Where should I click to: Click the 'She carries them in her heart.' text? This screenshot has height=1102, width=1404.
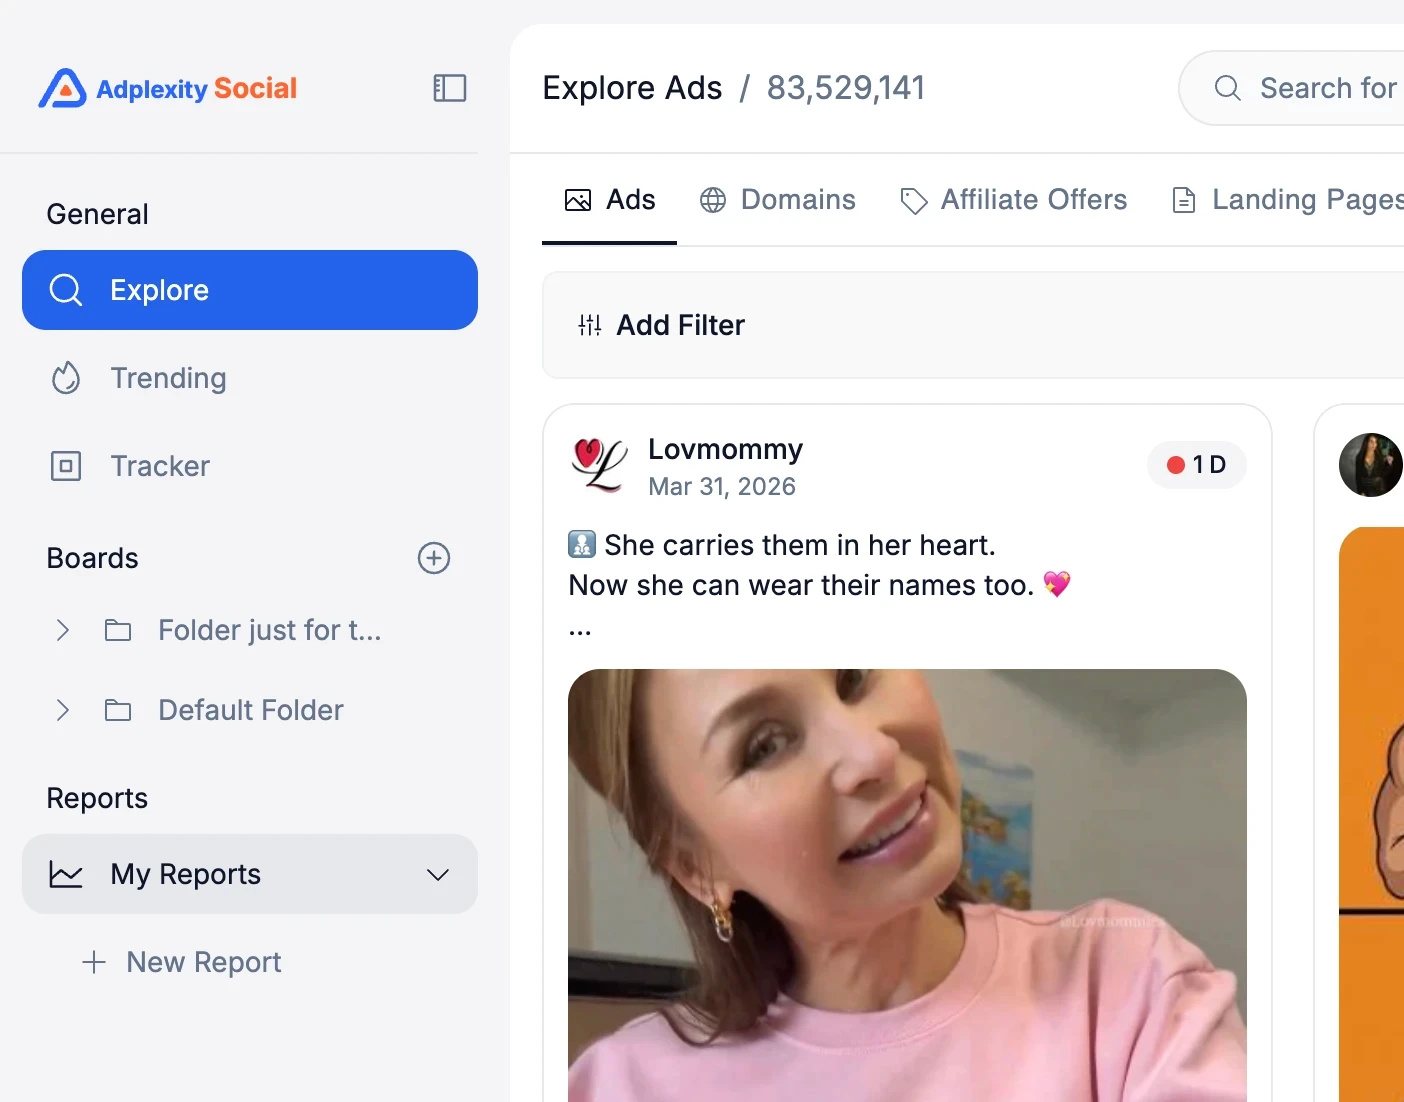[x=800, y=545]
